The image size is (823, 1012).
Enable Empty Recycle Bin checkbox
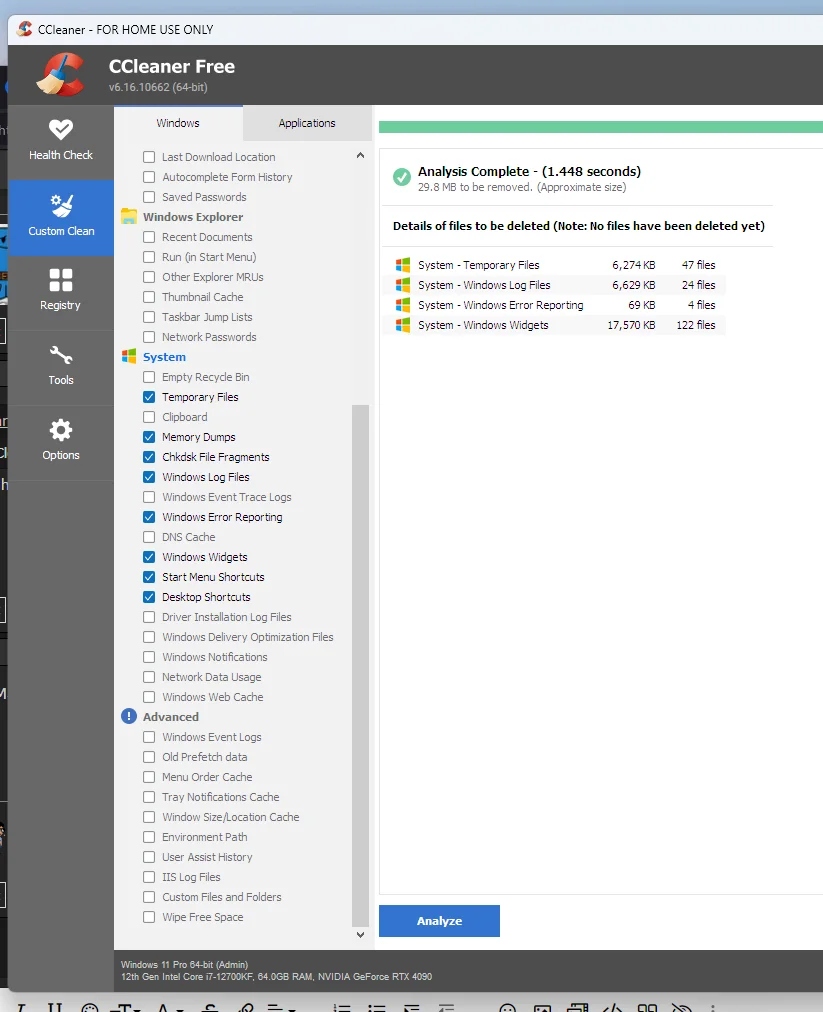tap(149, 377)
